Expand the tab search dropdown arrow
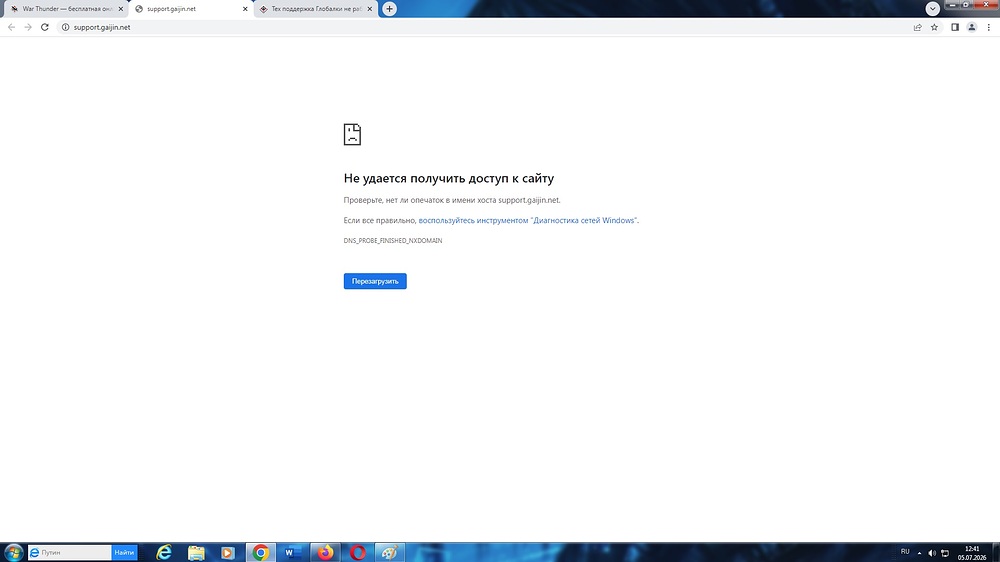The width and height of the screenshot is (1000, 562). [x=932, y=9]
